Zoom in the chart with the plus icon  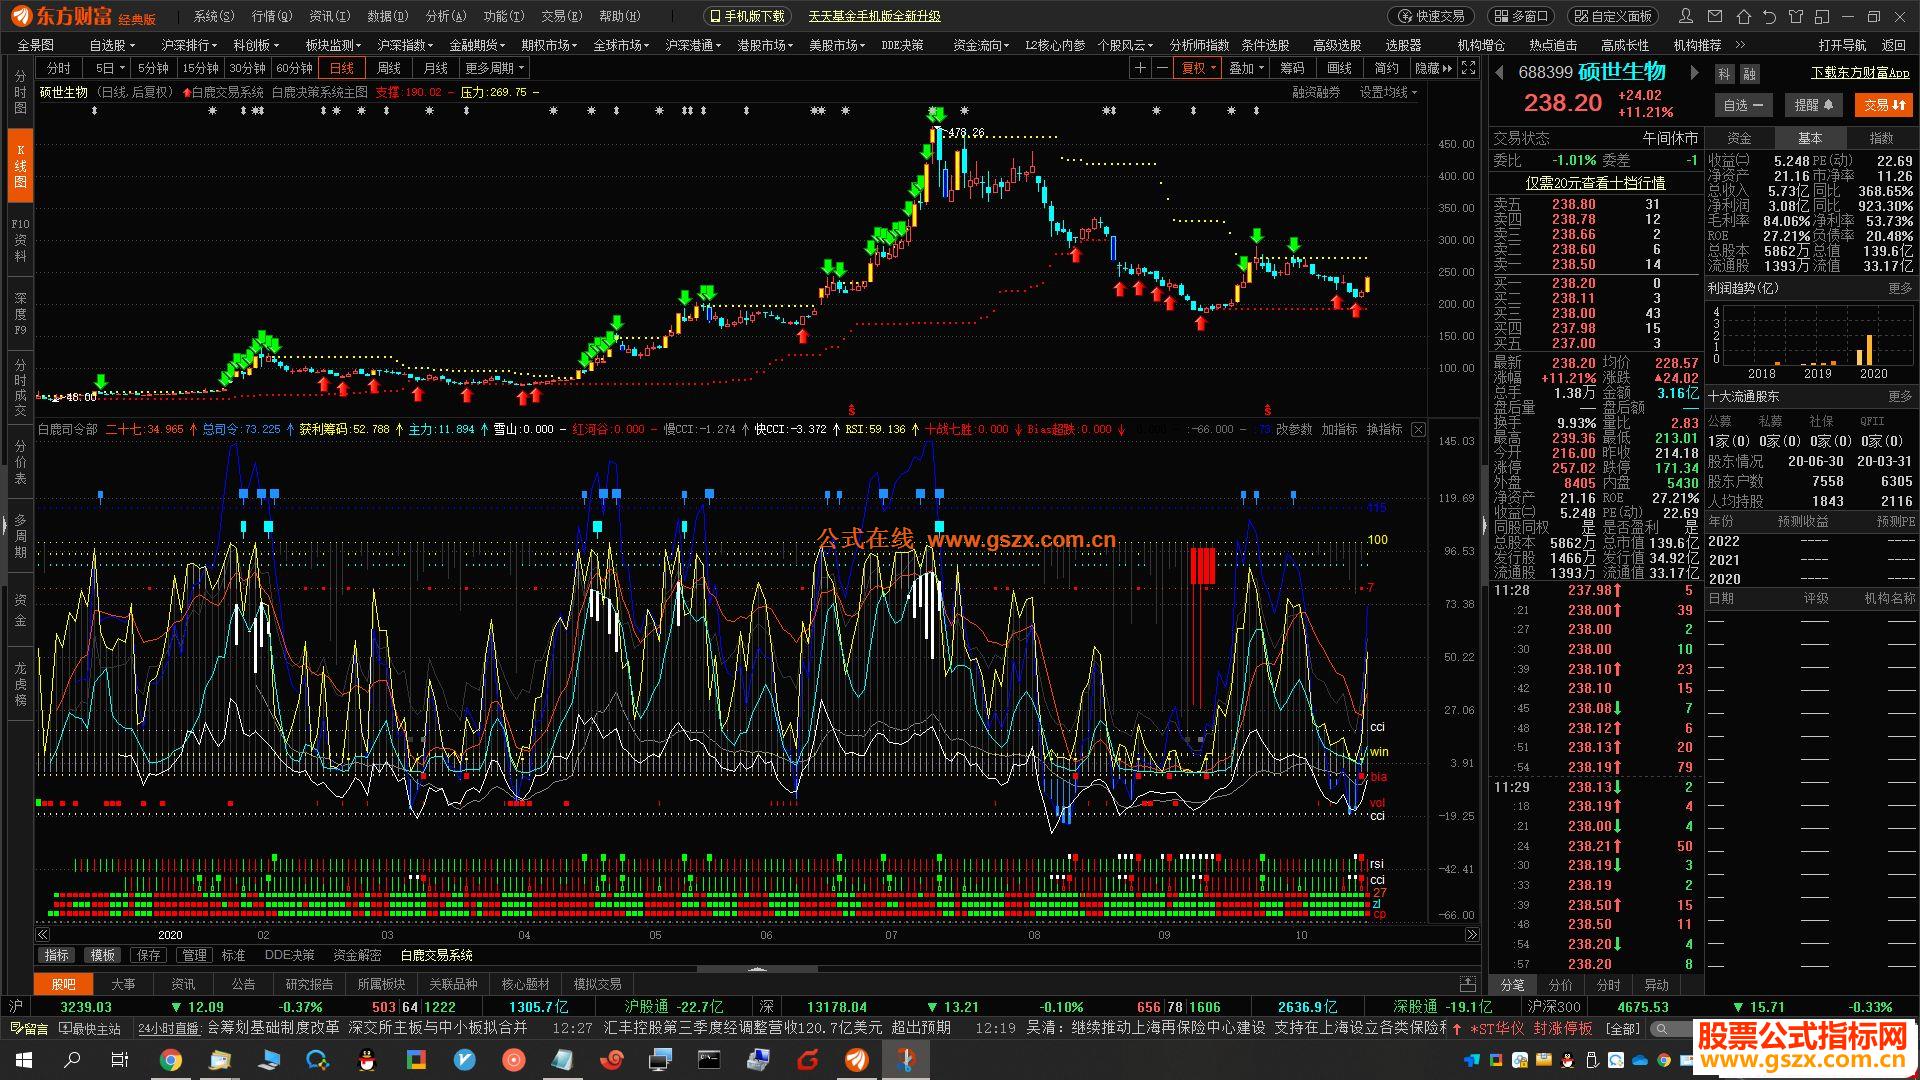click(x=1140, y=68)
